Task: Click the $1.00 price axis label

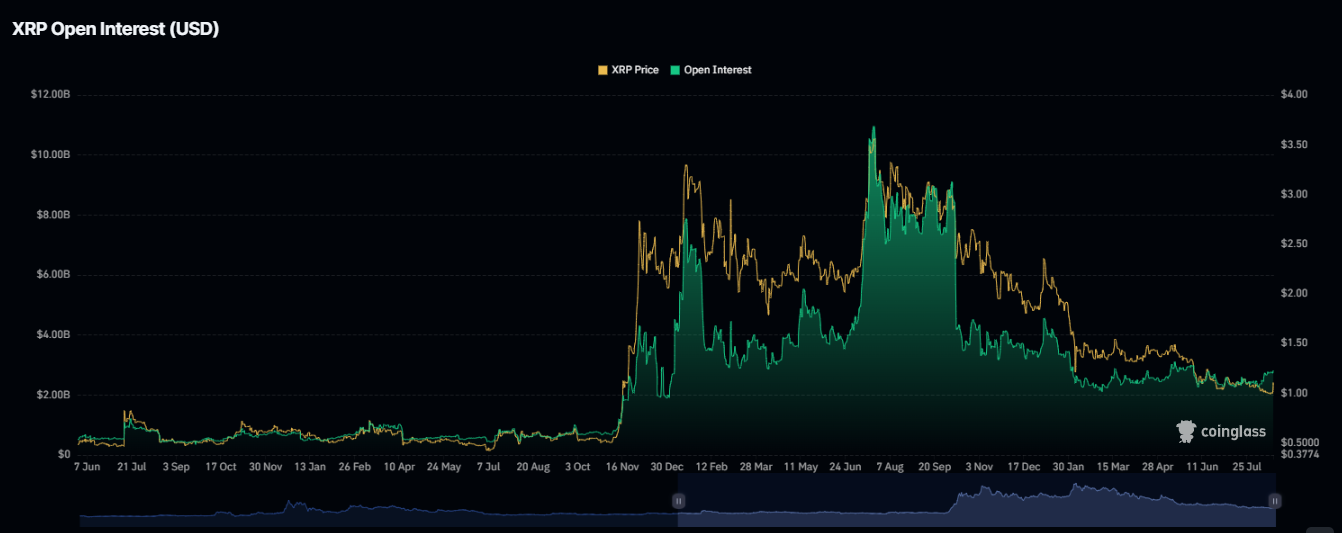Action: (1294, 392)
